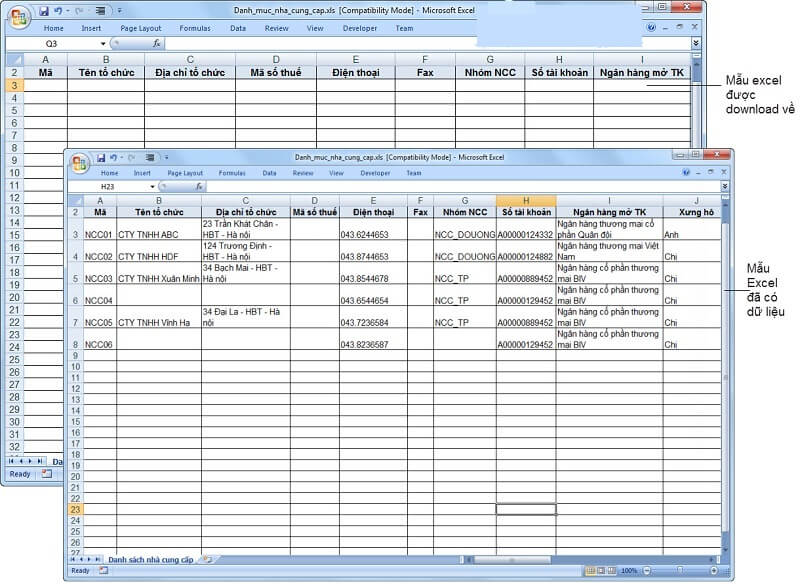Click Save icon in front window's quick access toolbar
This screenshot has height=584, width=800.
(101, 158)
